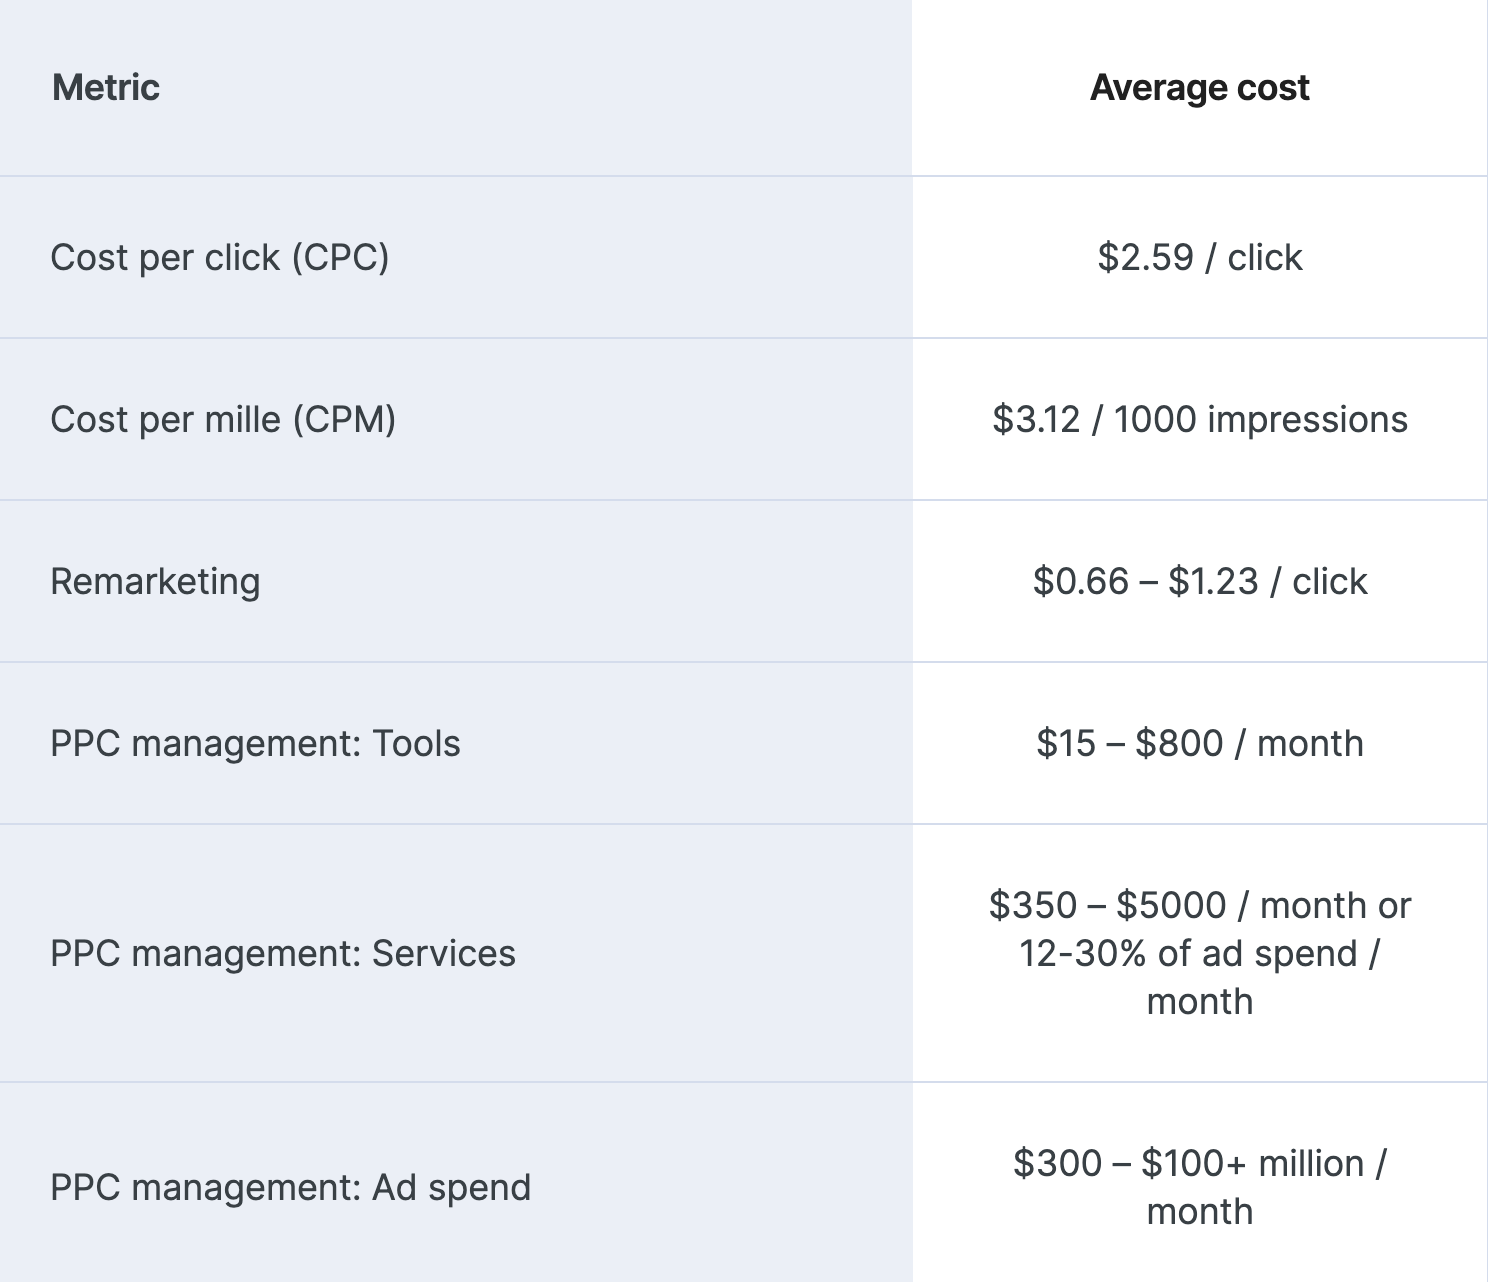This screenshot has width=1488, height=1282.
Task: Click the $800 maximum tools price
Action: pos(1178,744)
